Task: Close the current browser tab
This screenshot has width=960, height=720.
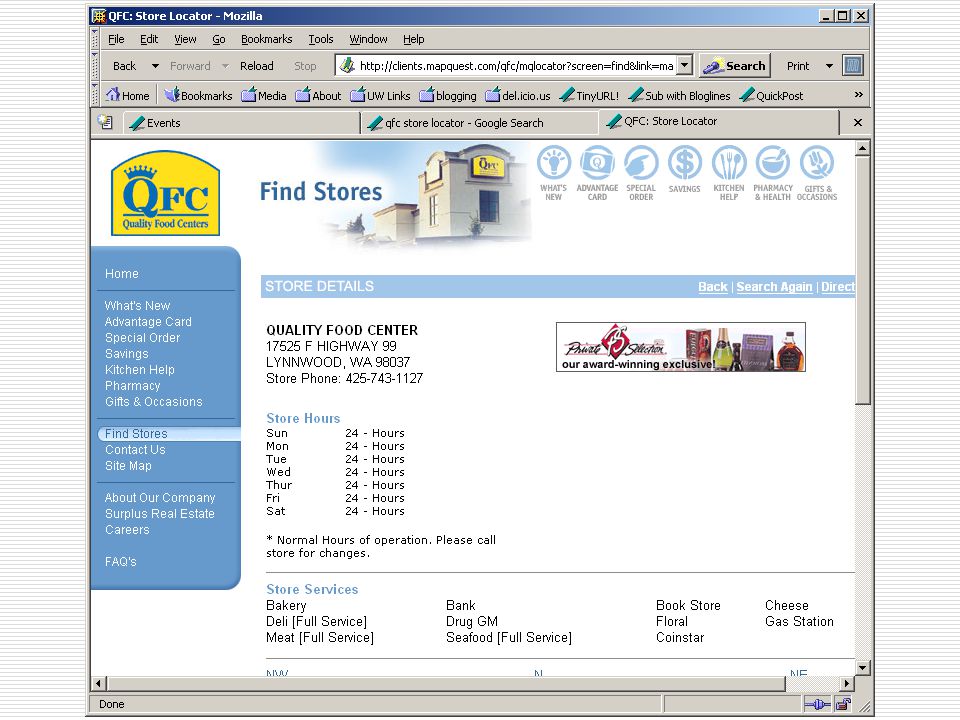Action: (x=858, y=122)
